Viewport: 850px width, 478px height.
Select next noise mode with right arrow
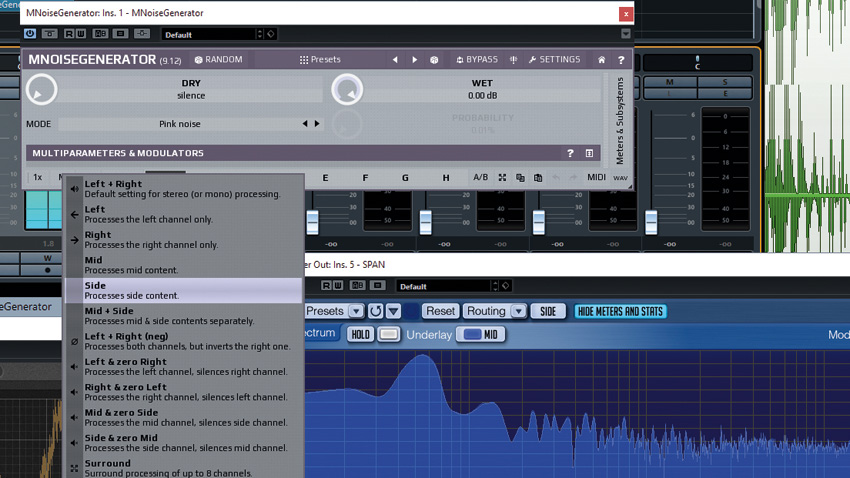pyautogui.click(x=317, y=124)
